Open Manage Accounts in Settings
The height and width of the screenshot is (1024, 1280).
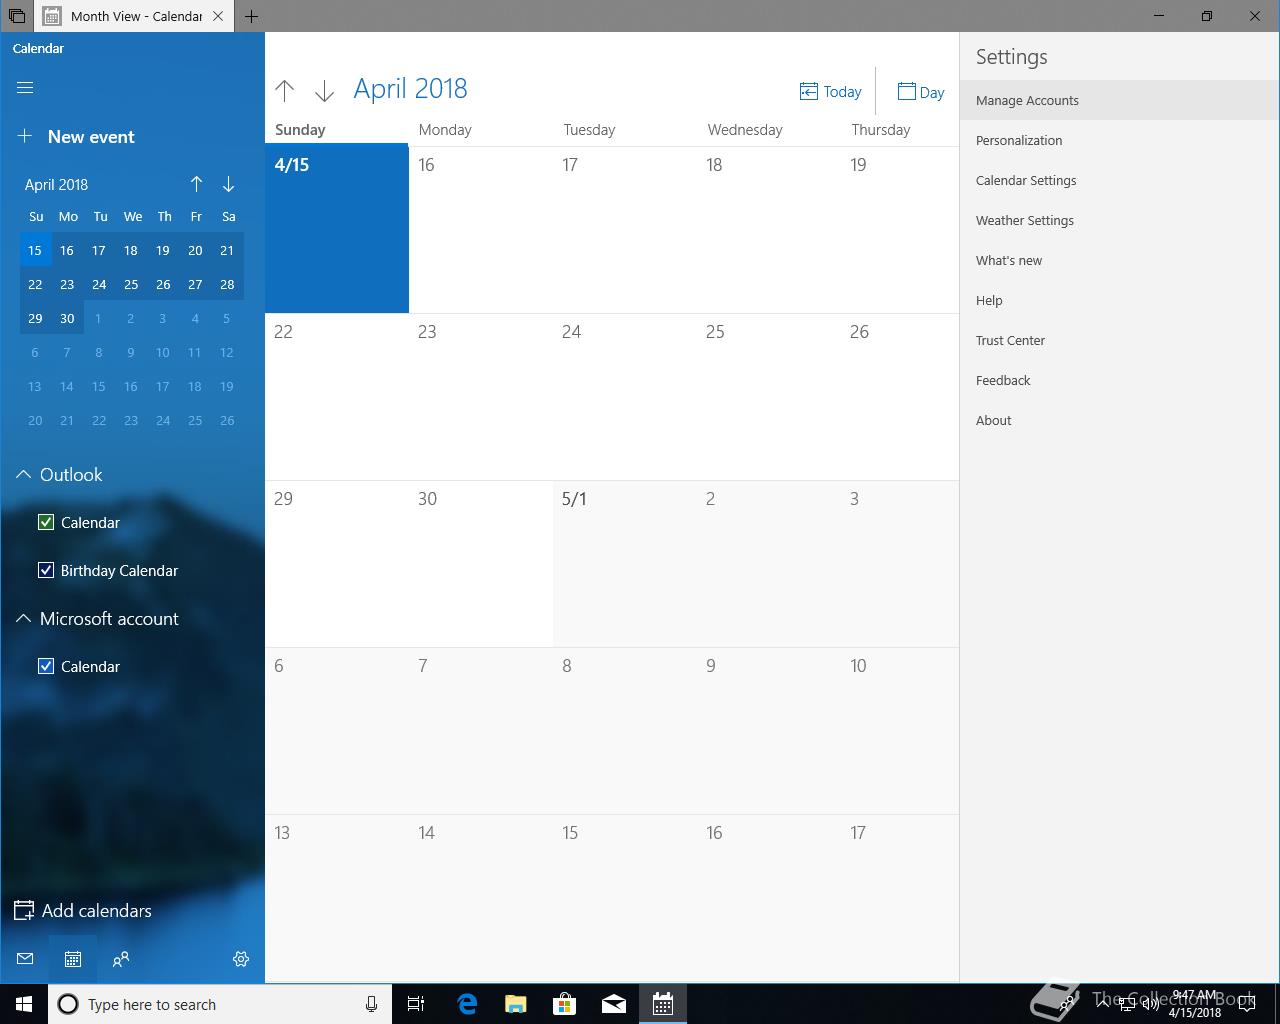click(x=1120, y=100)
